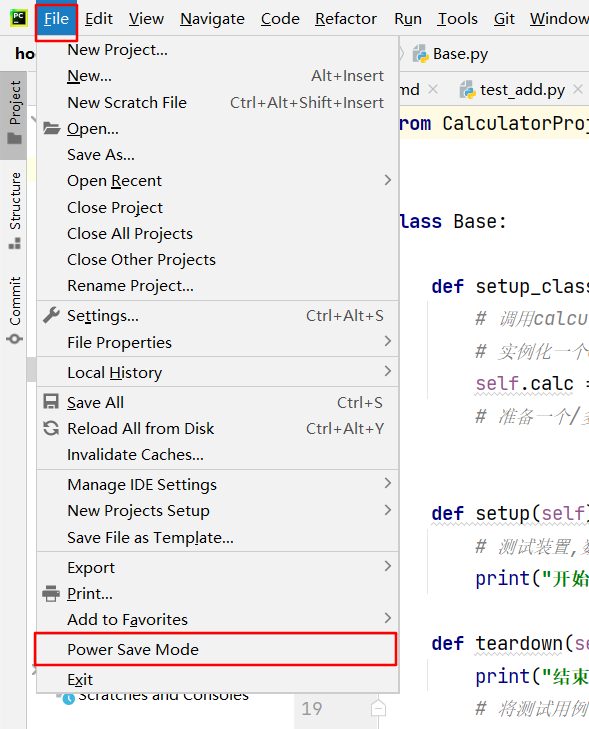Image resolution: width=589 pixels, height=729 pixels.
Task: Expand the Export submenu arrow
Action: coord(388,566)
